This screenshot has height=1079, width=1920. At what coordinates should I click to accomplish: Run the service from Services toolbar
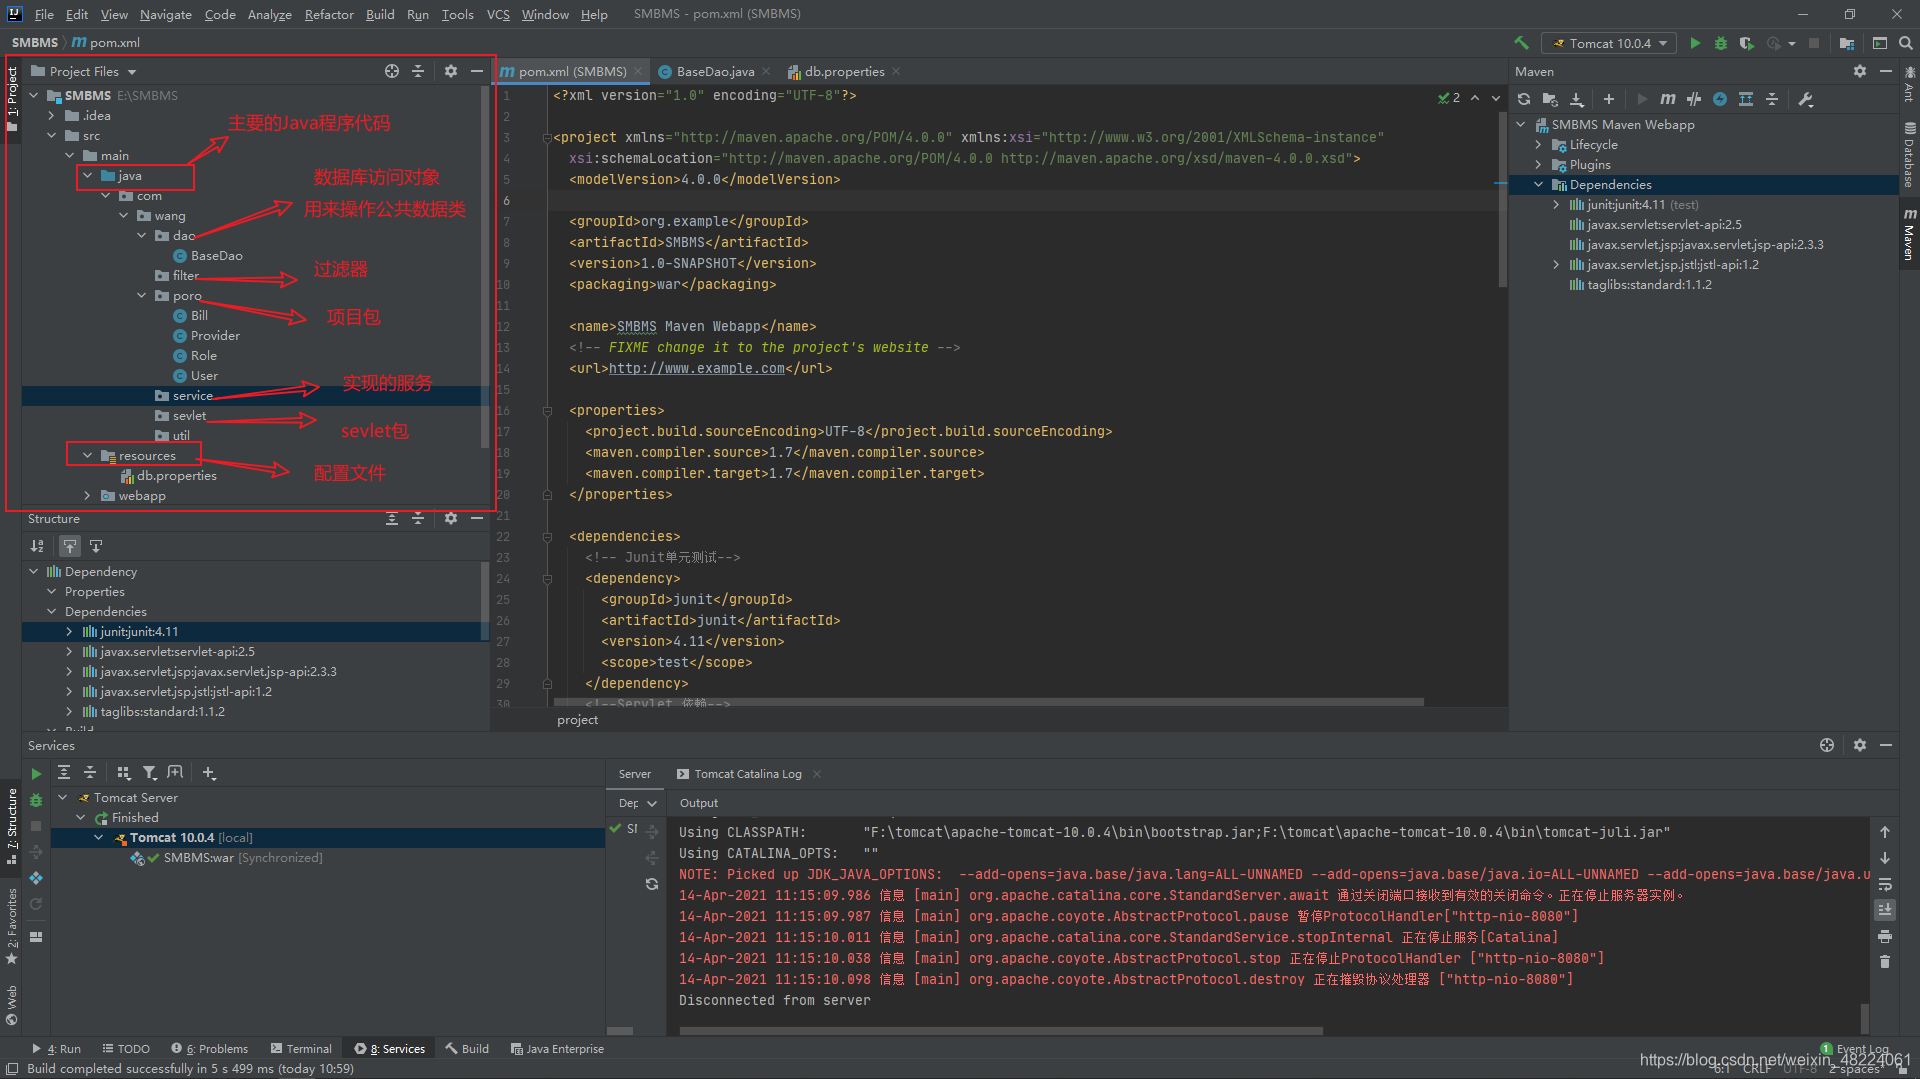coord(36,773)
